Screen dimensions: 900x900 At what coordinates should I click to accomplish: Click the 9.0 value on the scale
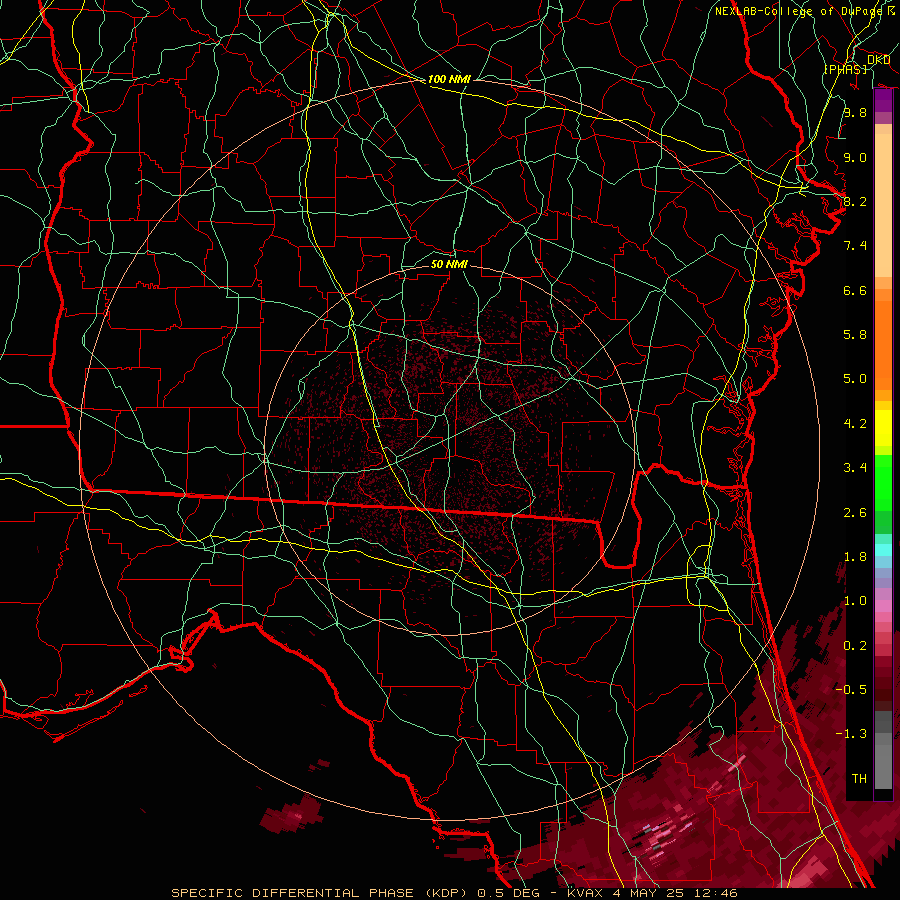click(855, 157)
